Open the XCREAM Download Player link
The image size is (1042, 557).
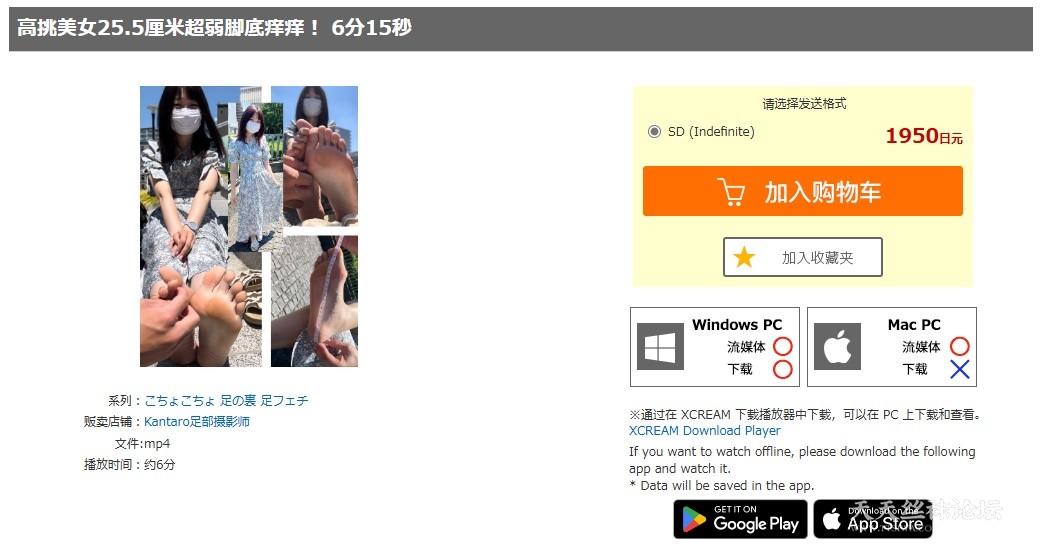click(x=704, y=431)
